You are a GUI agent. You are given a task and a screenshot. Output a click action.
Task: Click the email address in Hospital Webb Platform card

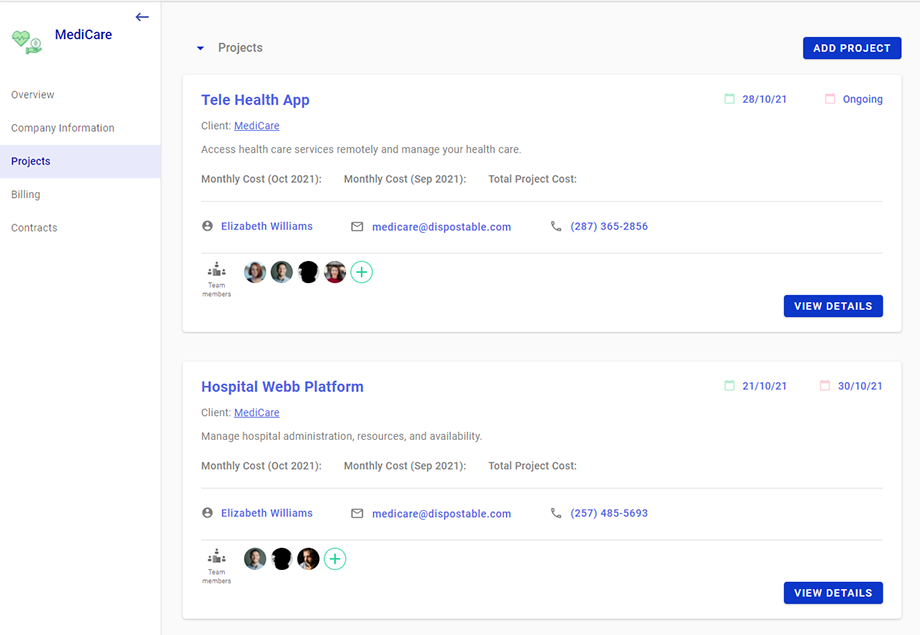[441, 514]
